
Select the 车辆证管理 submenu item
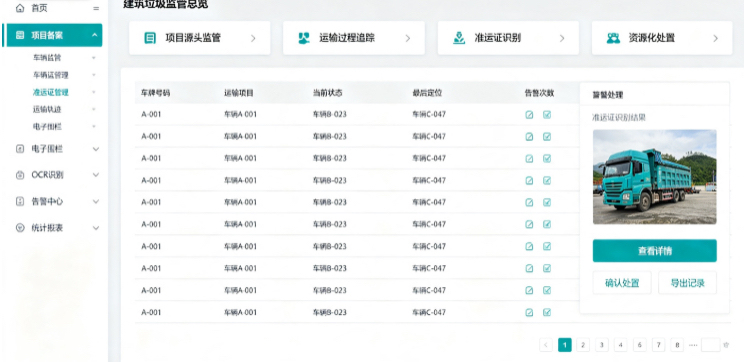[x=50, y=75]
